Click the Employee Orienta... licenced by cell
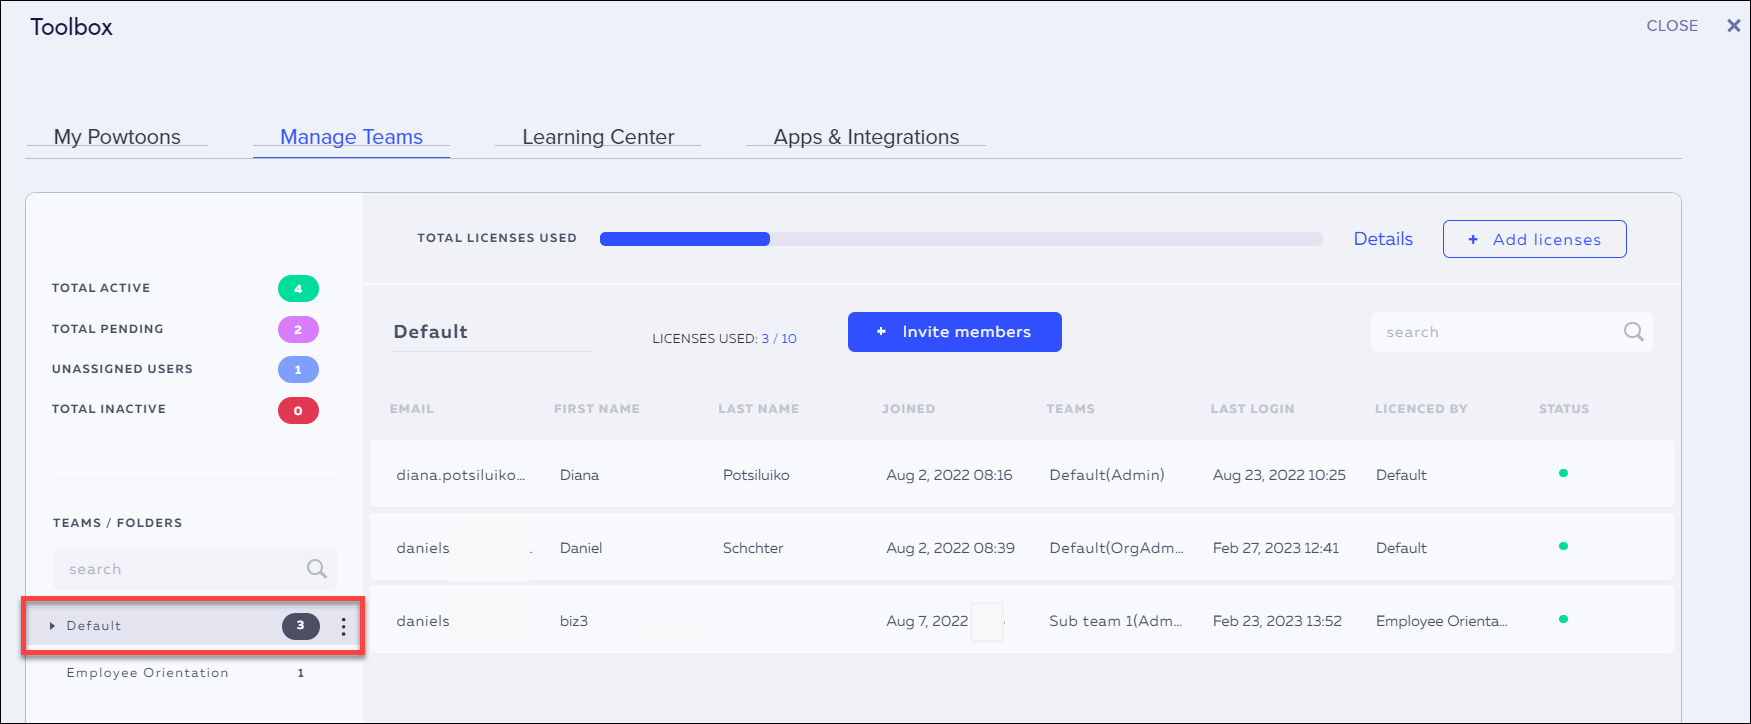This screenshot has width=1751, height=724. click(x=1442, y=621)
